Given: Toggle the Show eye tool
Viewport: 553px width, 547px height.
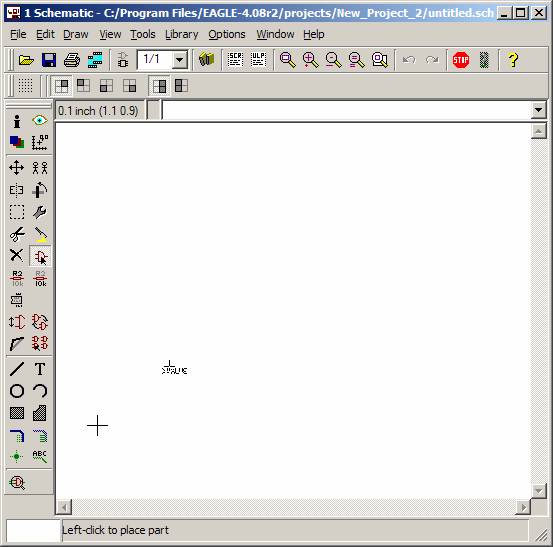Looking at the screenshot, I should click(40, 121).
